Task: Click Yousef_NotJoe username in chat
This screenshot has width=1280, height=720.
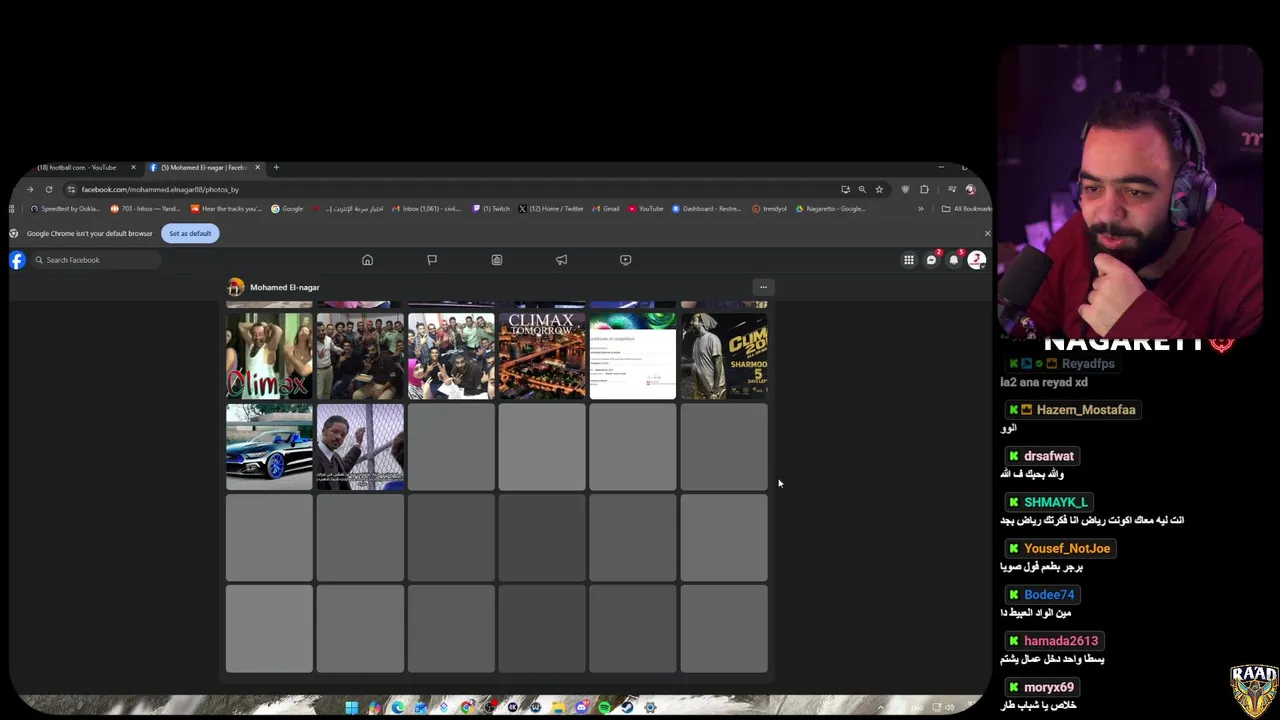Action: coord(1067,548)
